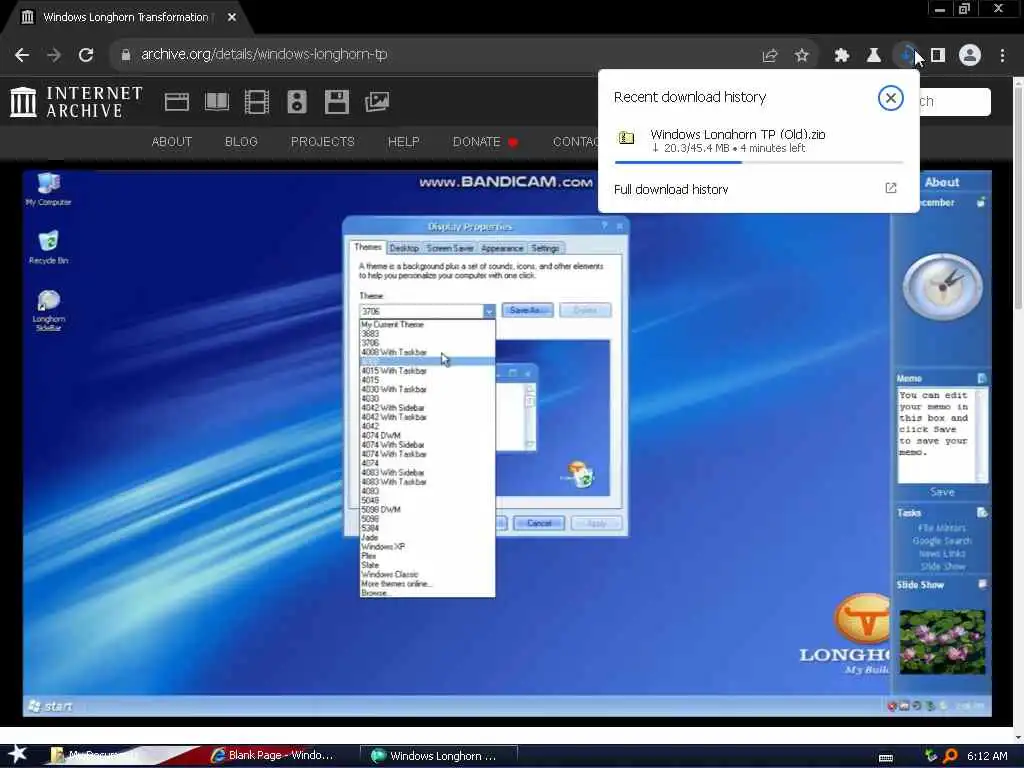
Task: Open the Audio speaker icon
Action: tap(296, 103)
